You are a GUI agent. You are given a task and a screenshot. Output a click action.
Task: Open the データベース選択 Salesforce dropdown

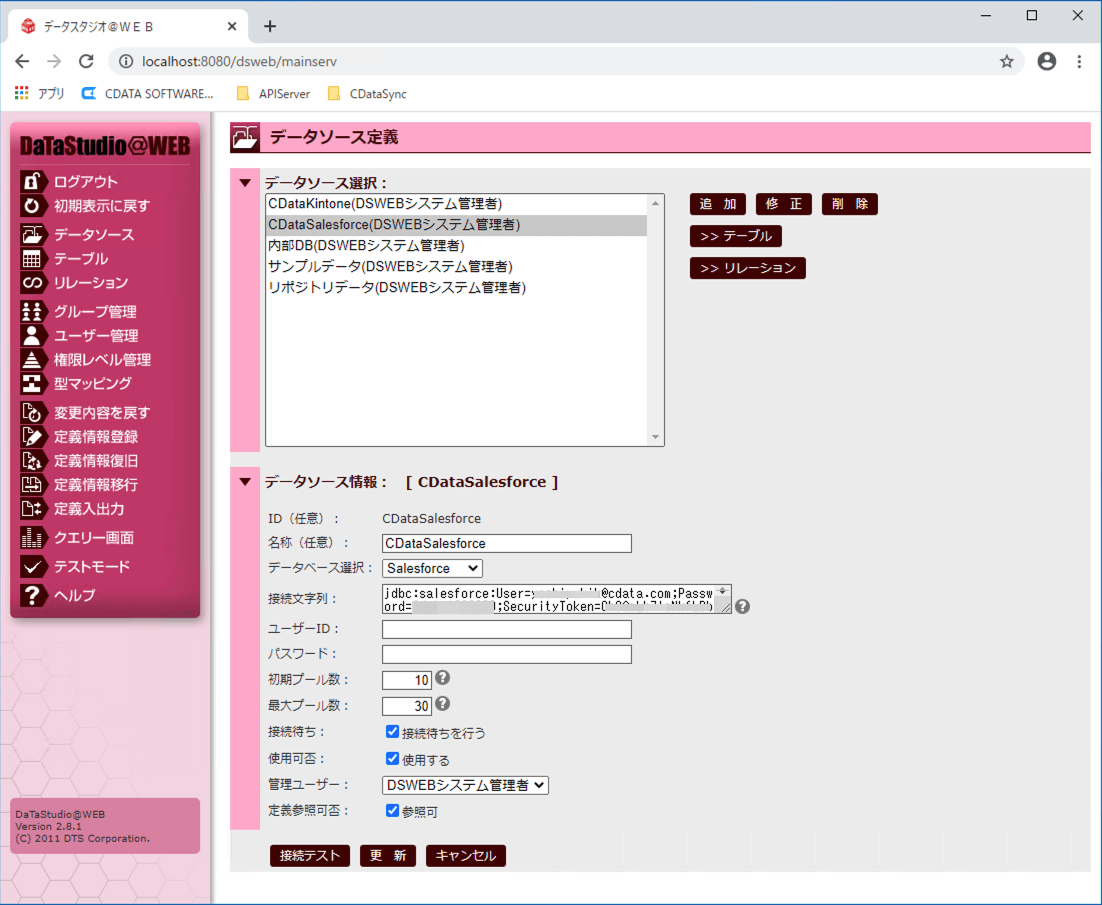click(432, 568)
